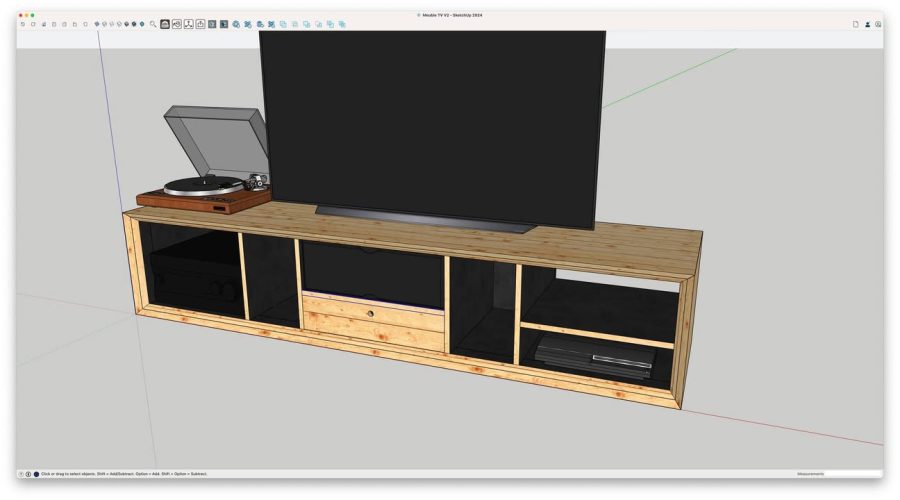Select the Hidden Line face style

119,24
